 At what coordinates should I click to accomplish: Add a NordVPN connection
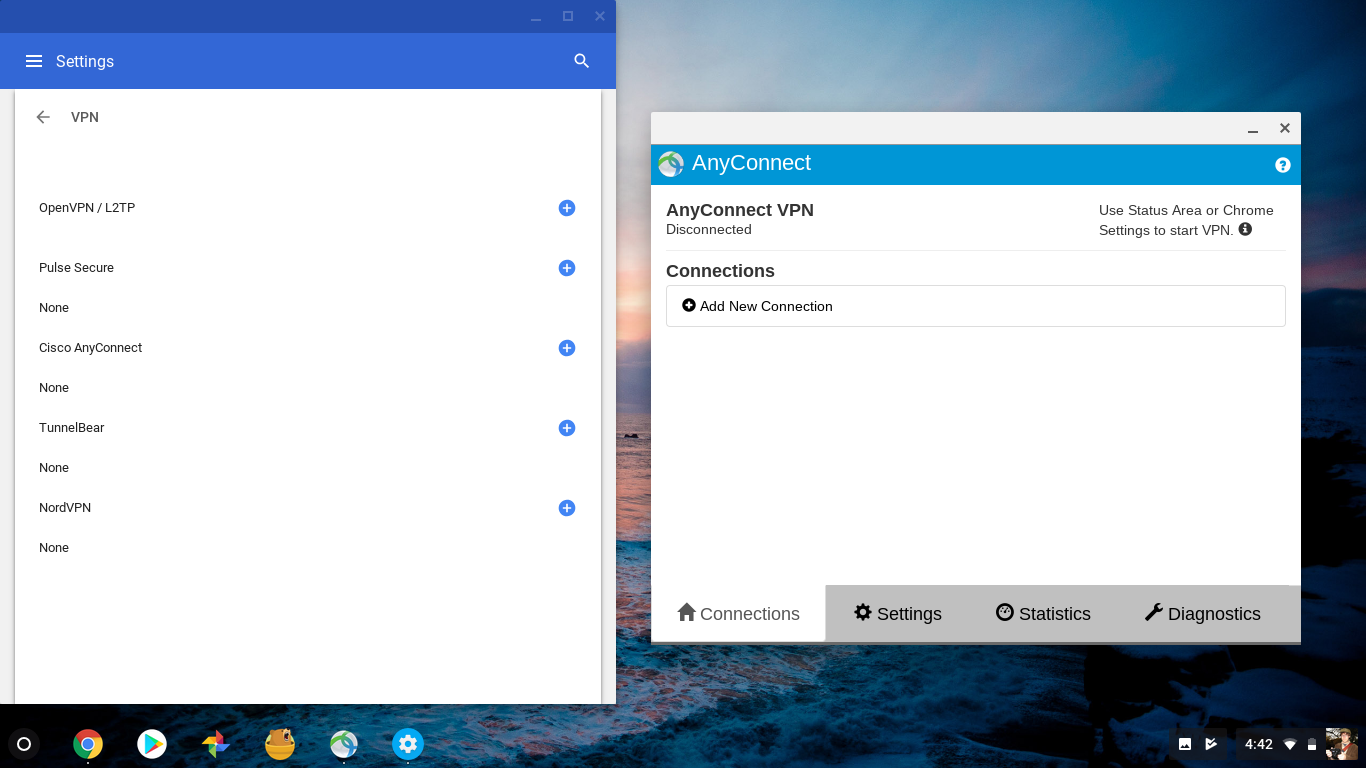click(567, 508)
